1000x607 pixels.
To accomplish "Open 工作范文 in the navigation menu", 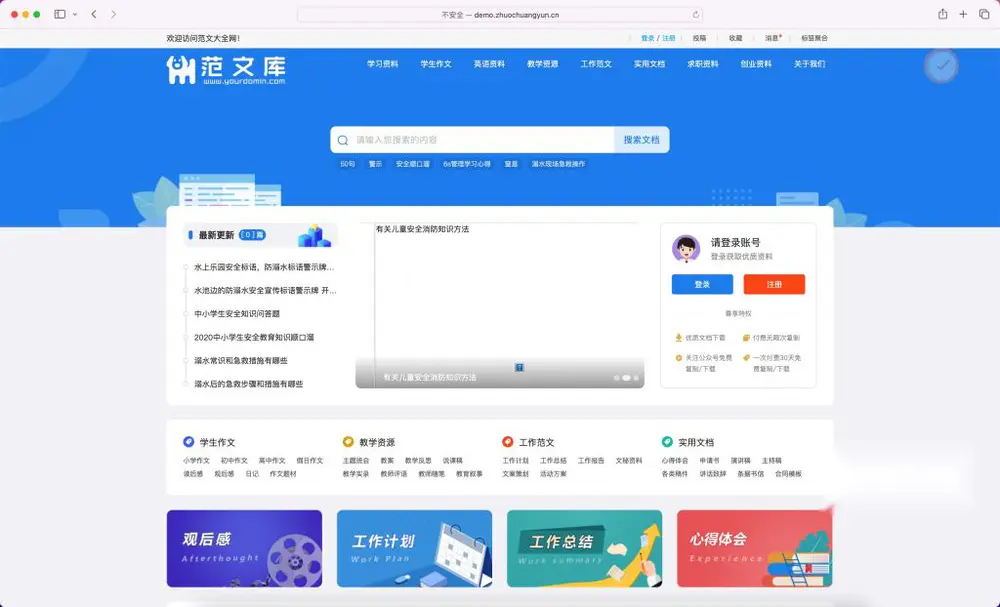I will (596, 64).
